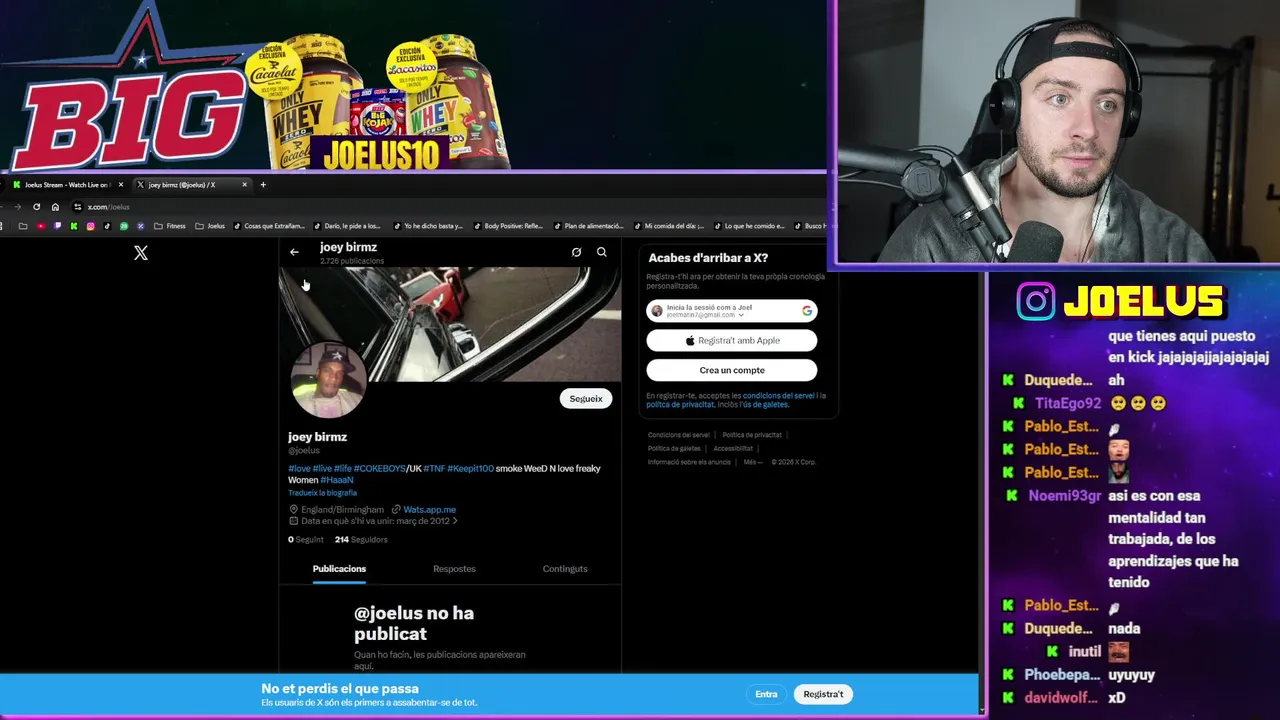Sign in with Google as Joel
The height and width of the screenshot is (720, 1280).
pos(732,311)
